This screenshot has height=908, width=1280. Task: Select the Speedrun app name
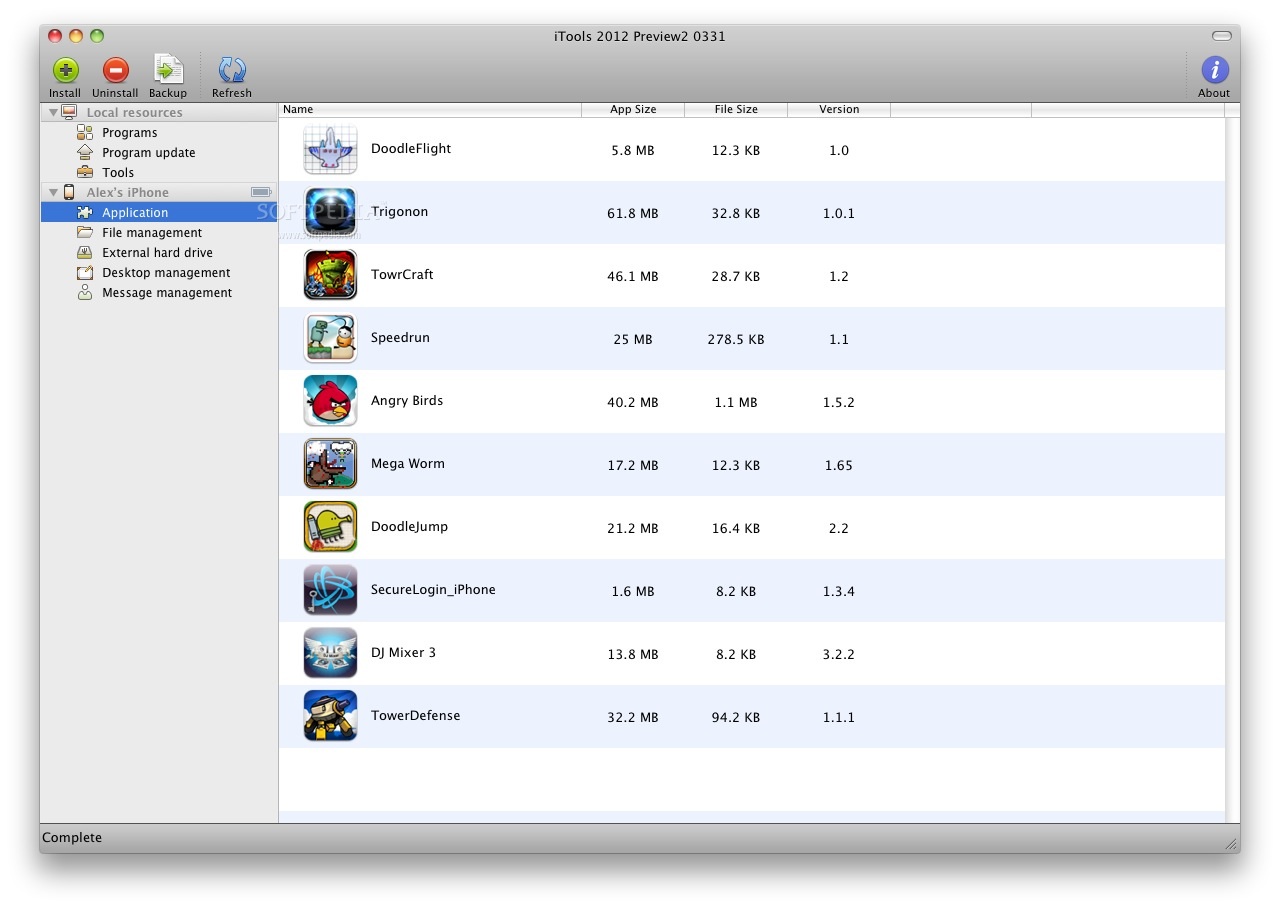click(x=400, y=337)
